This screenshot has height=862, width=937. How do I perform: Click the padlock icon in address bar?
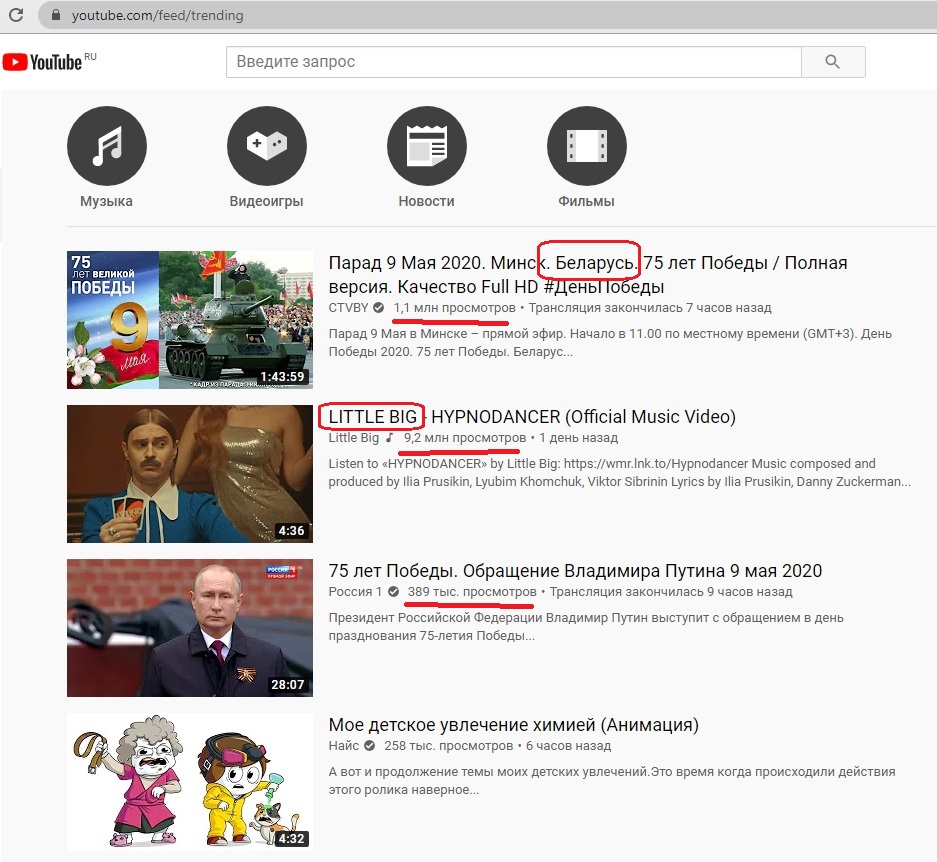[56, 15]
